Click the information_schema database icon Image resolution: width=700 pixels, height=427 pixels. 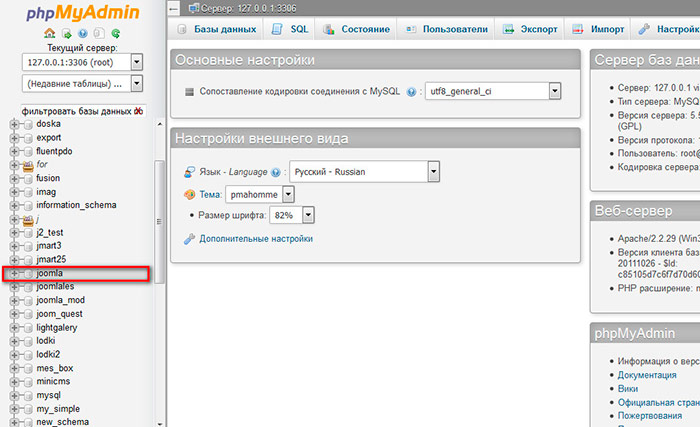pos(28,205)
